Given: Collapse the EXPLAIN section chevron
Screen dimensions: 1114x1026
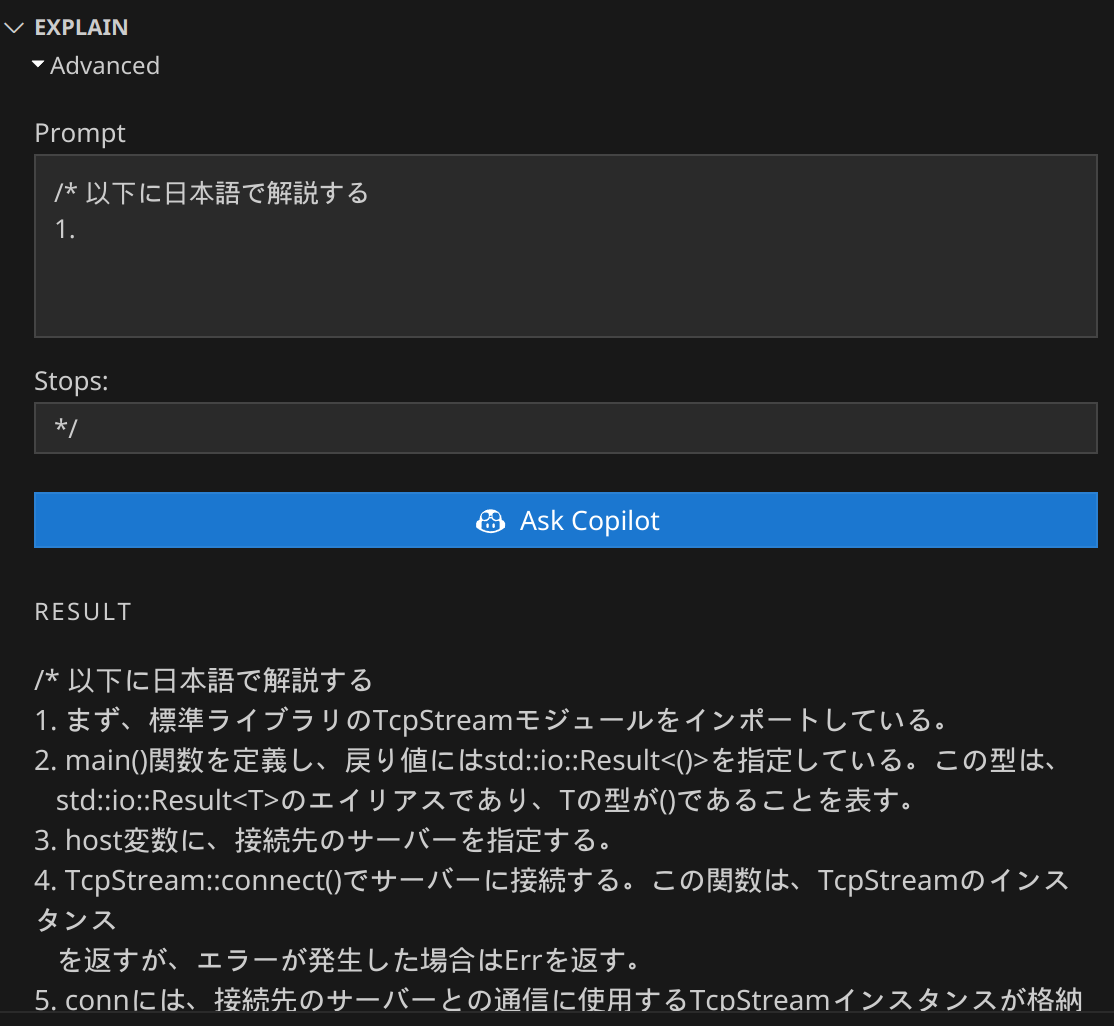Looking at the screenshot, I should click(x=14, y=28).
